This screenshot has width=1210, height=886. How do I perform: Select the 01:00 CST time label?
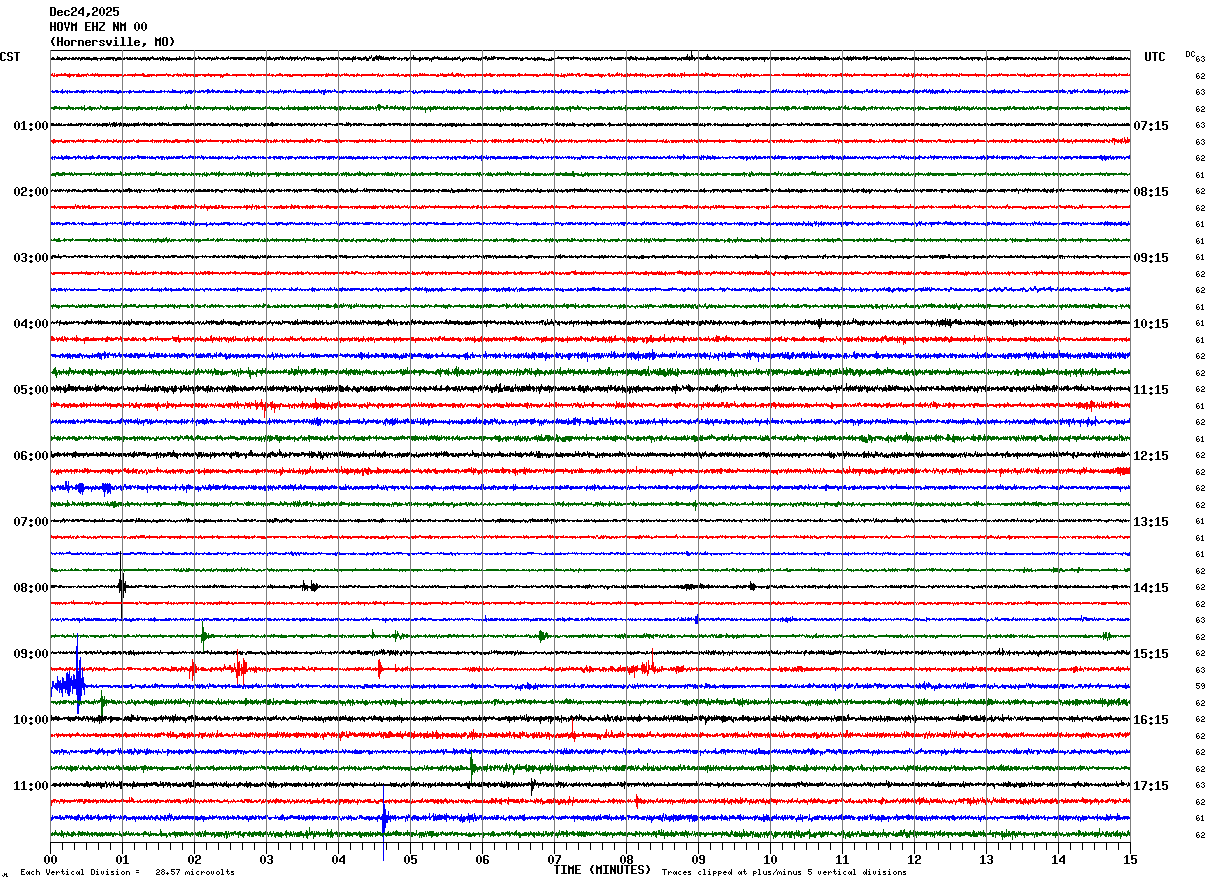[x=31, y=126]
